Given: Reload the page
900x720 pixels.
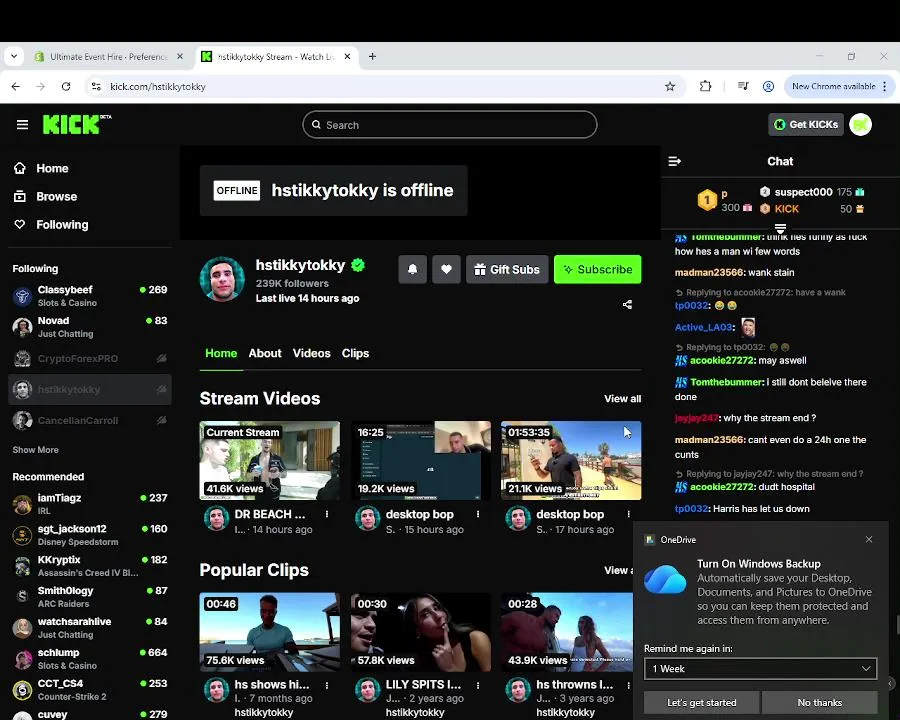Looking at the screenshot, I should coord(66,87).
